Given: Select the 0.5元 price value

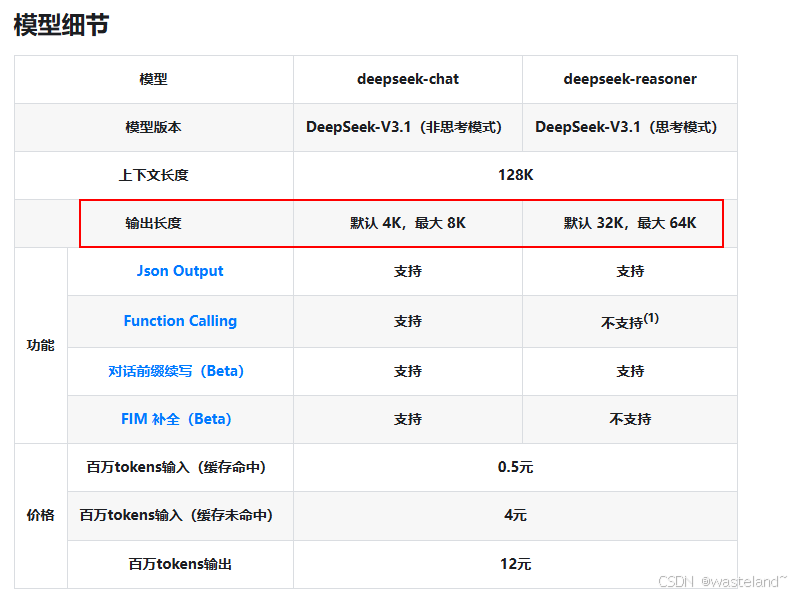Looking at the screenshot, I should coord(515,467).
